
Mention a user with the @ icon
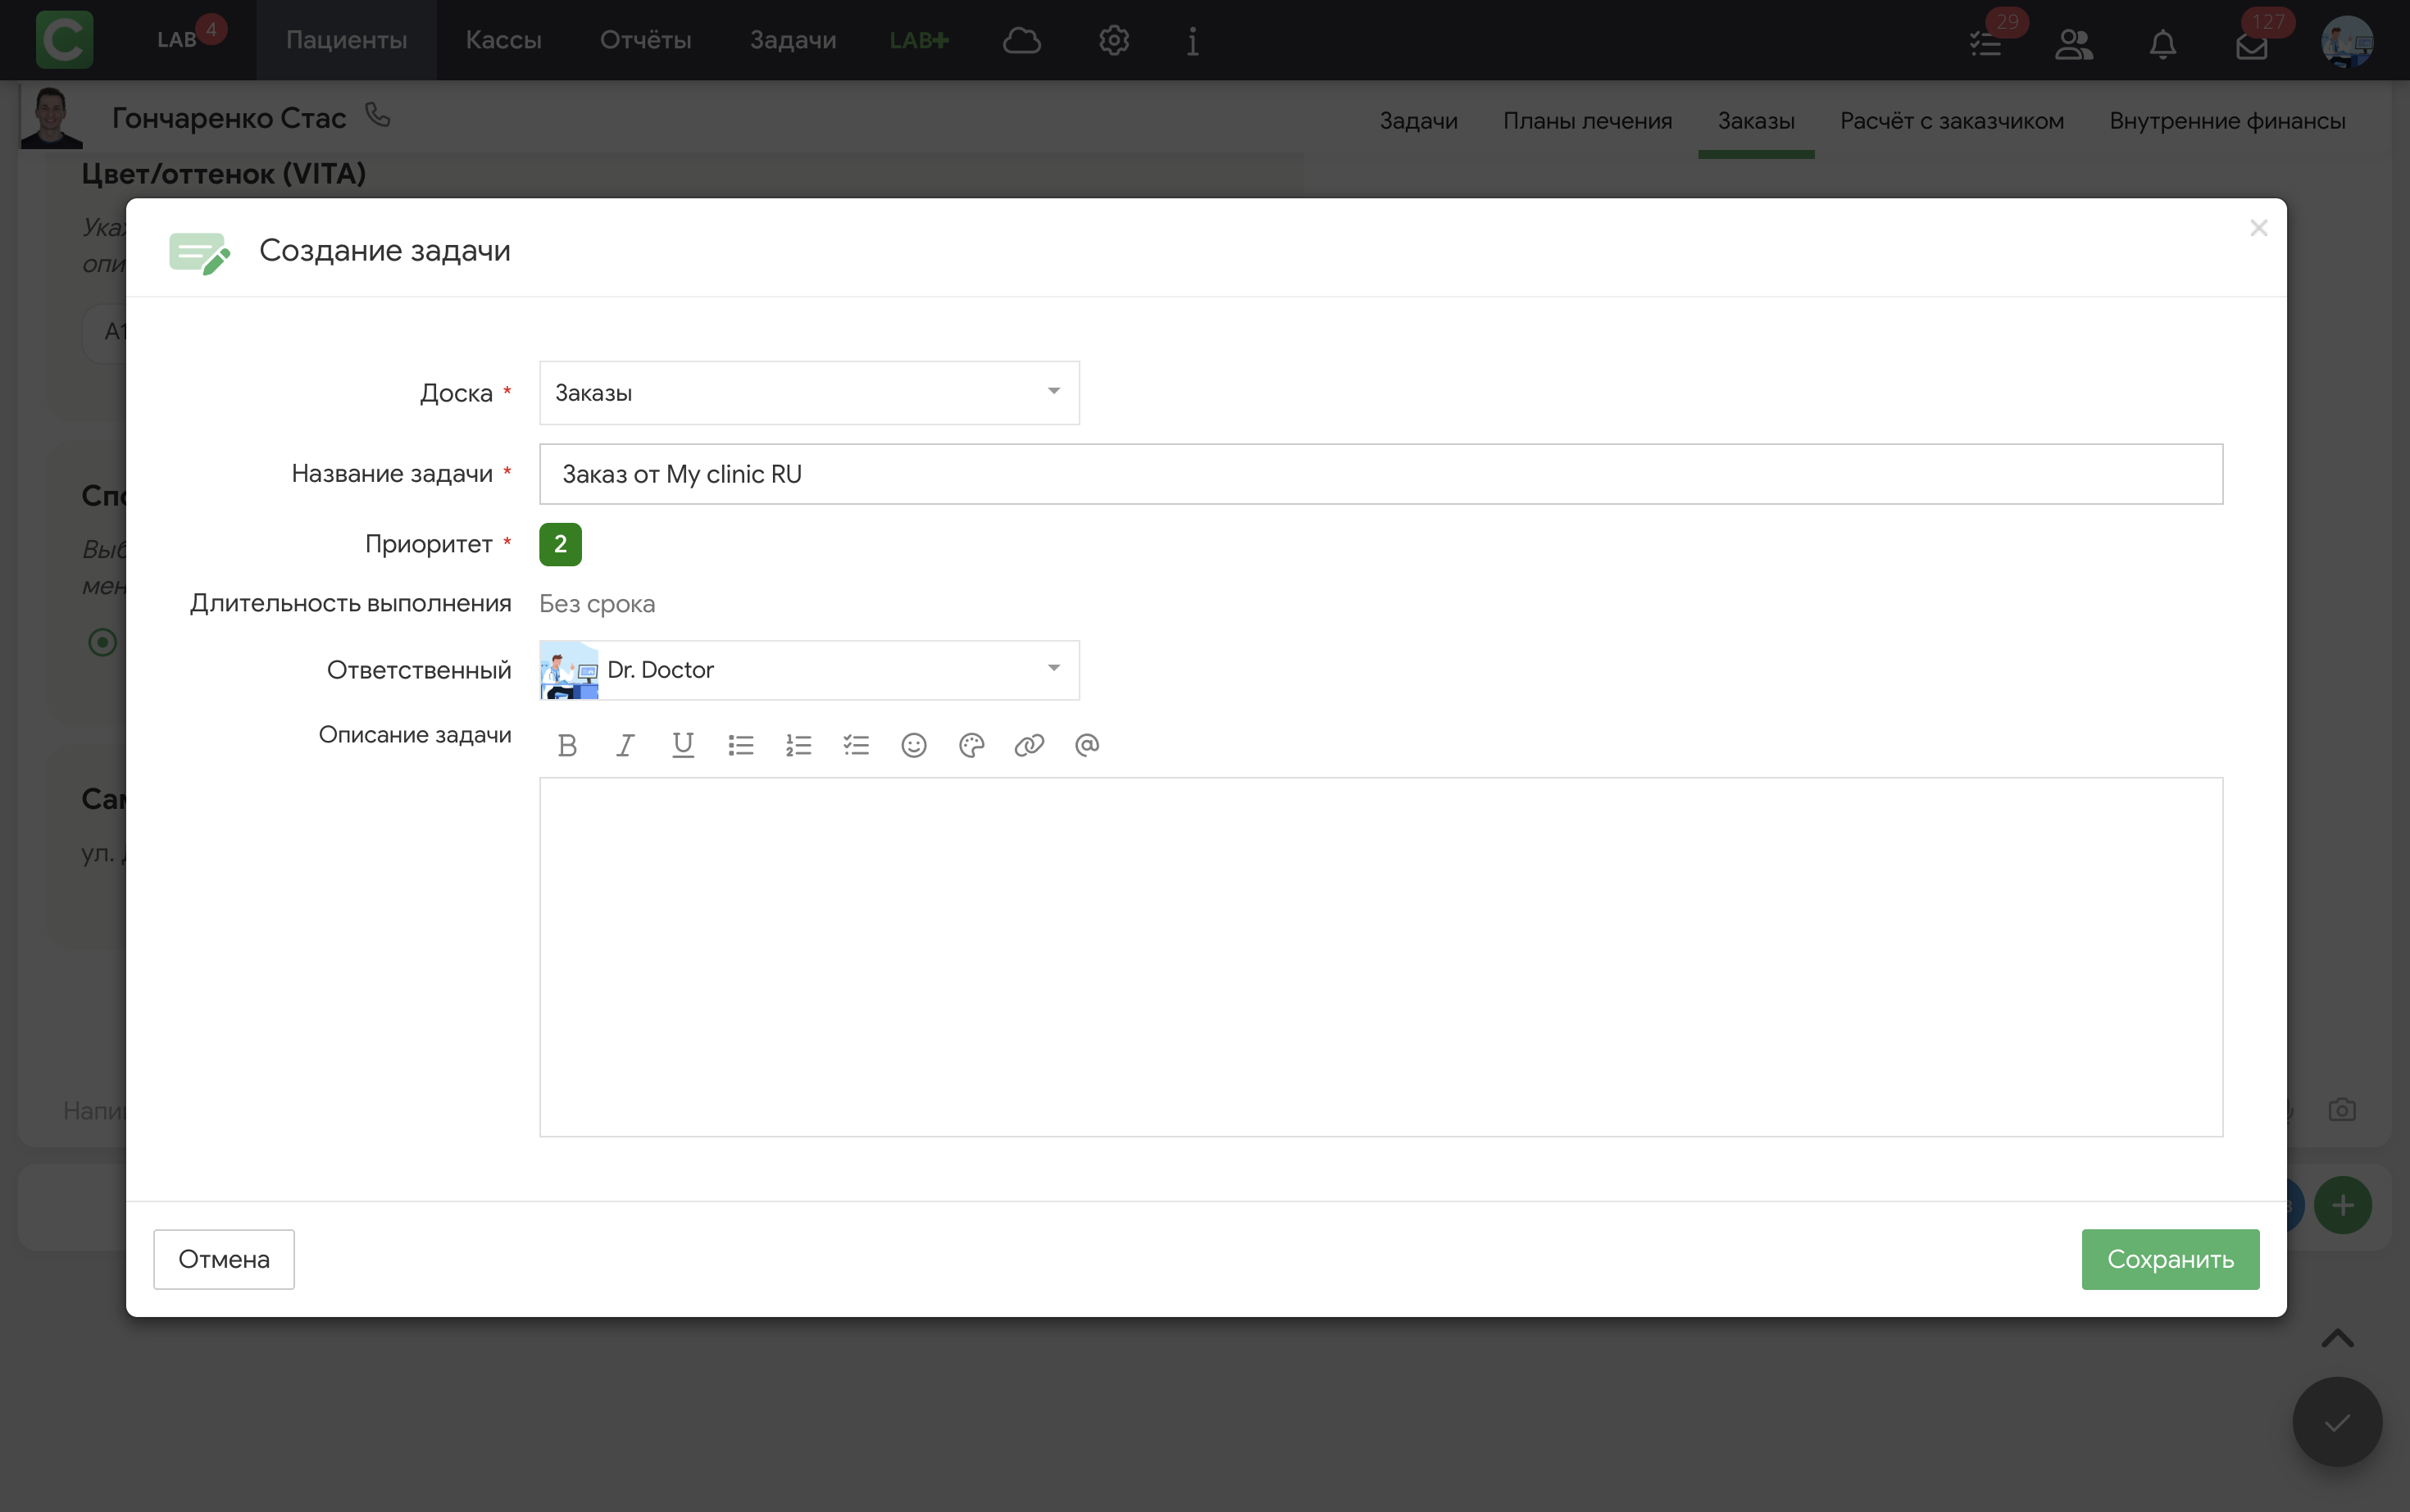tap(1087, 745)
